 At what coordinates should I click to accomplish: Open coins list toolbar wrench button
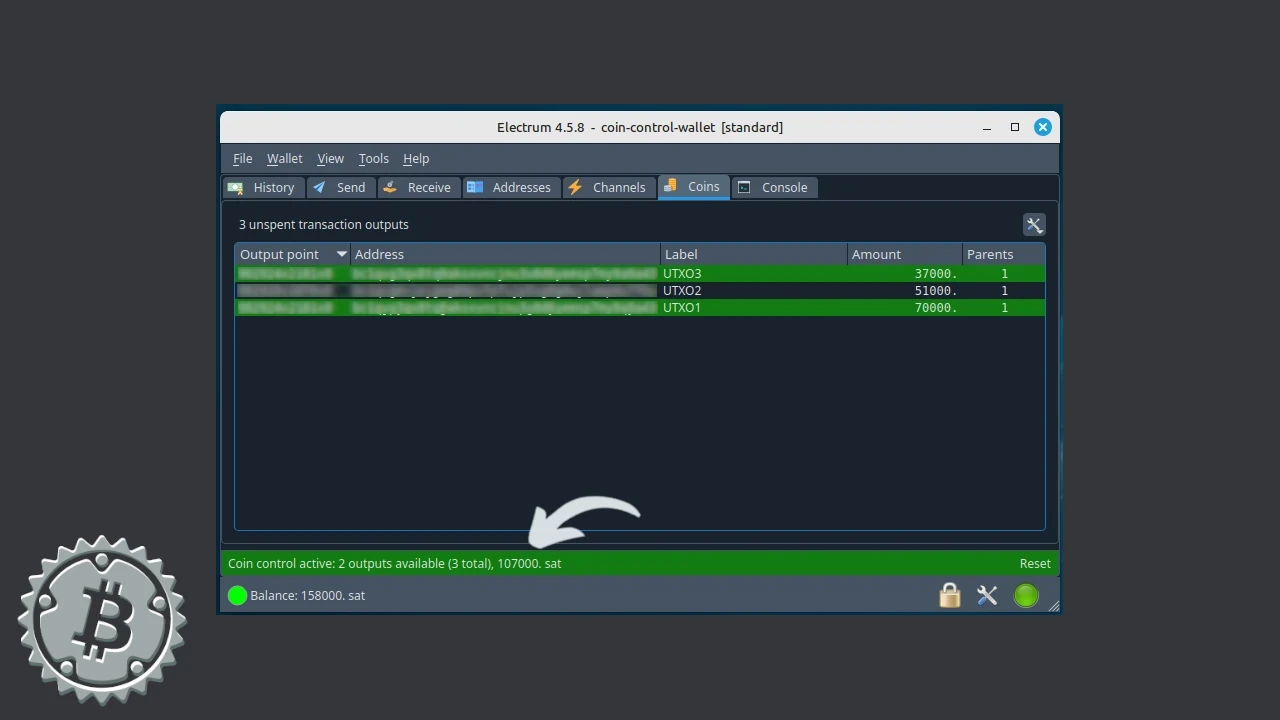pos(1034,225)
